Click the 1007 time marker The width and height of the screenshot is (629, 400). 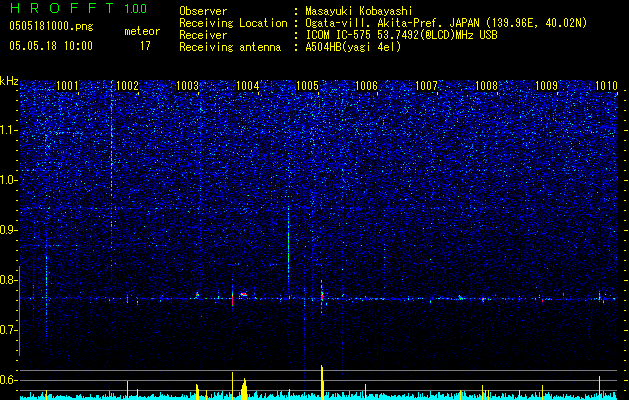426,85
